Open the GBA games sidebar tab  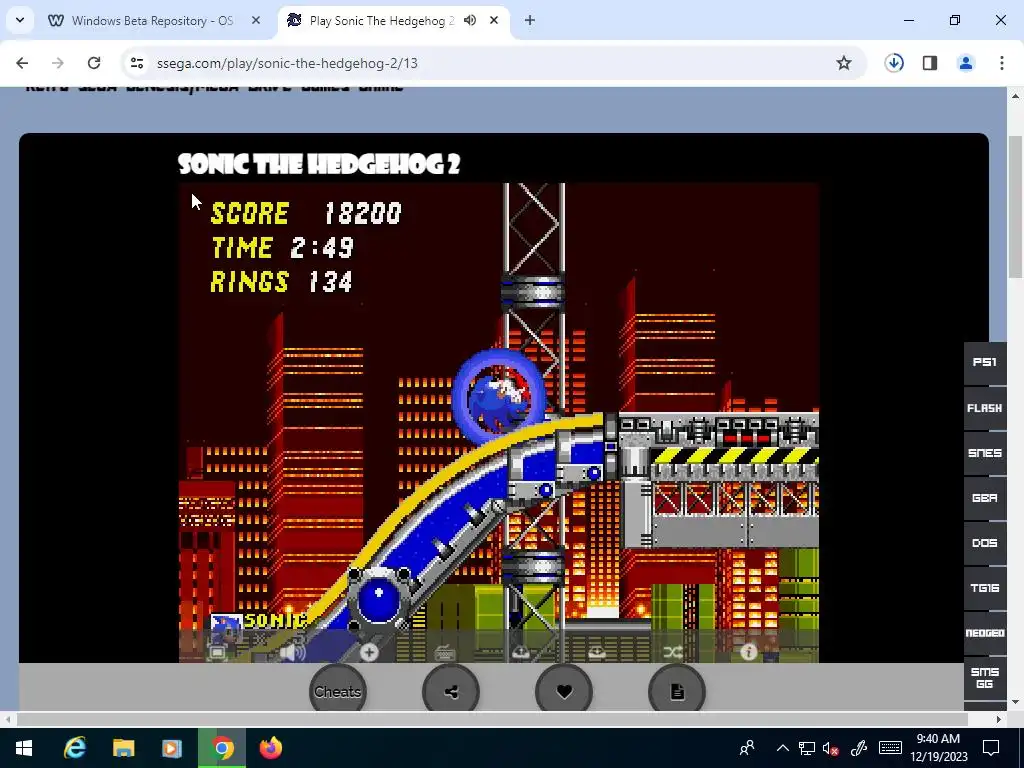coord(985,498)
